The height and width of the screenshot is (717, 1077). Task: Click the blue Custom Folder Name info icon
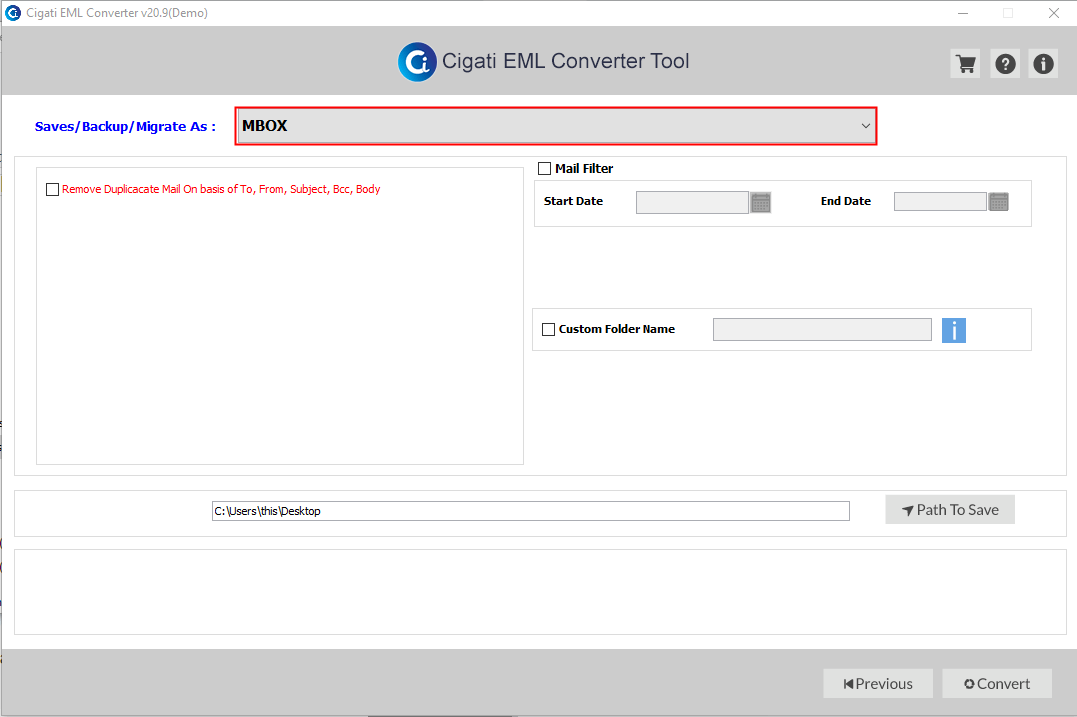point(953,330)
